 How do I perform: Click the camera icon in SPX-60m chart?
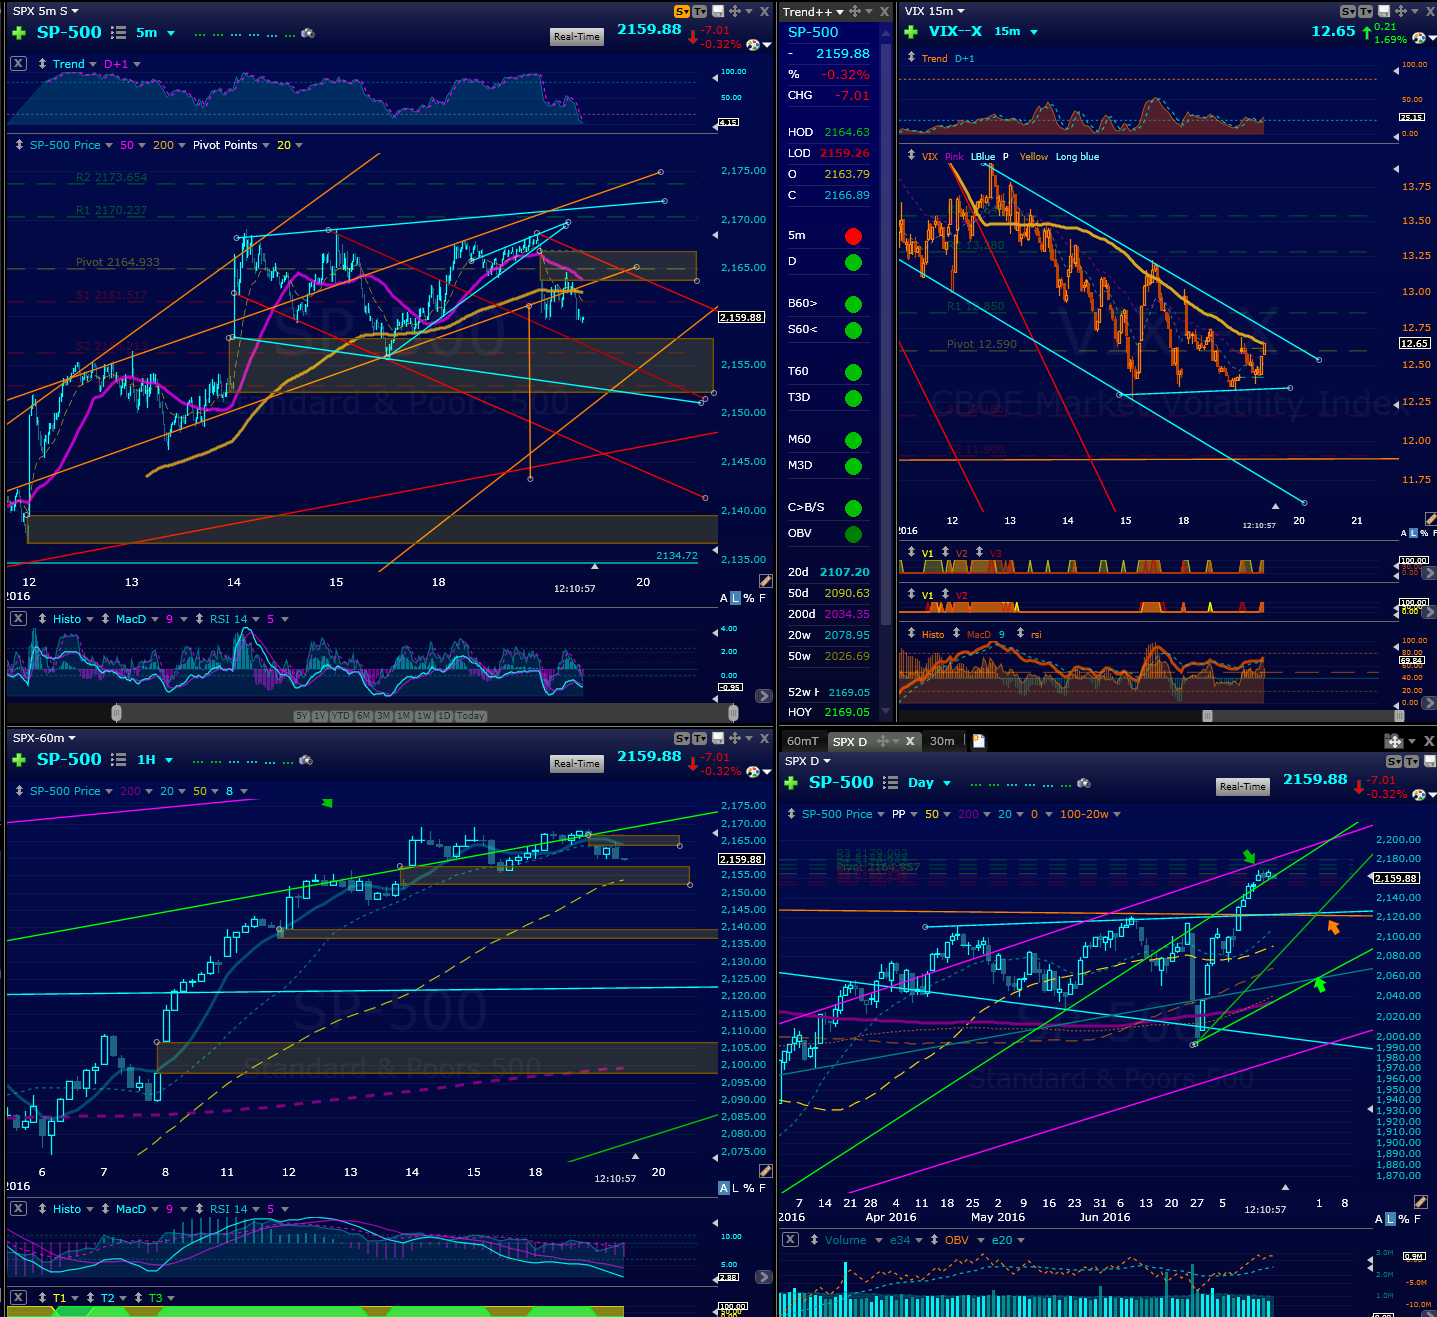306,760
